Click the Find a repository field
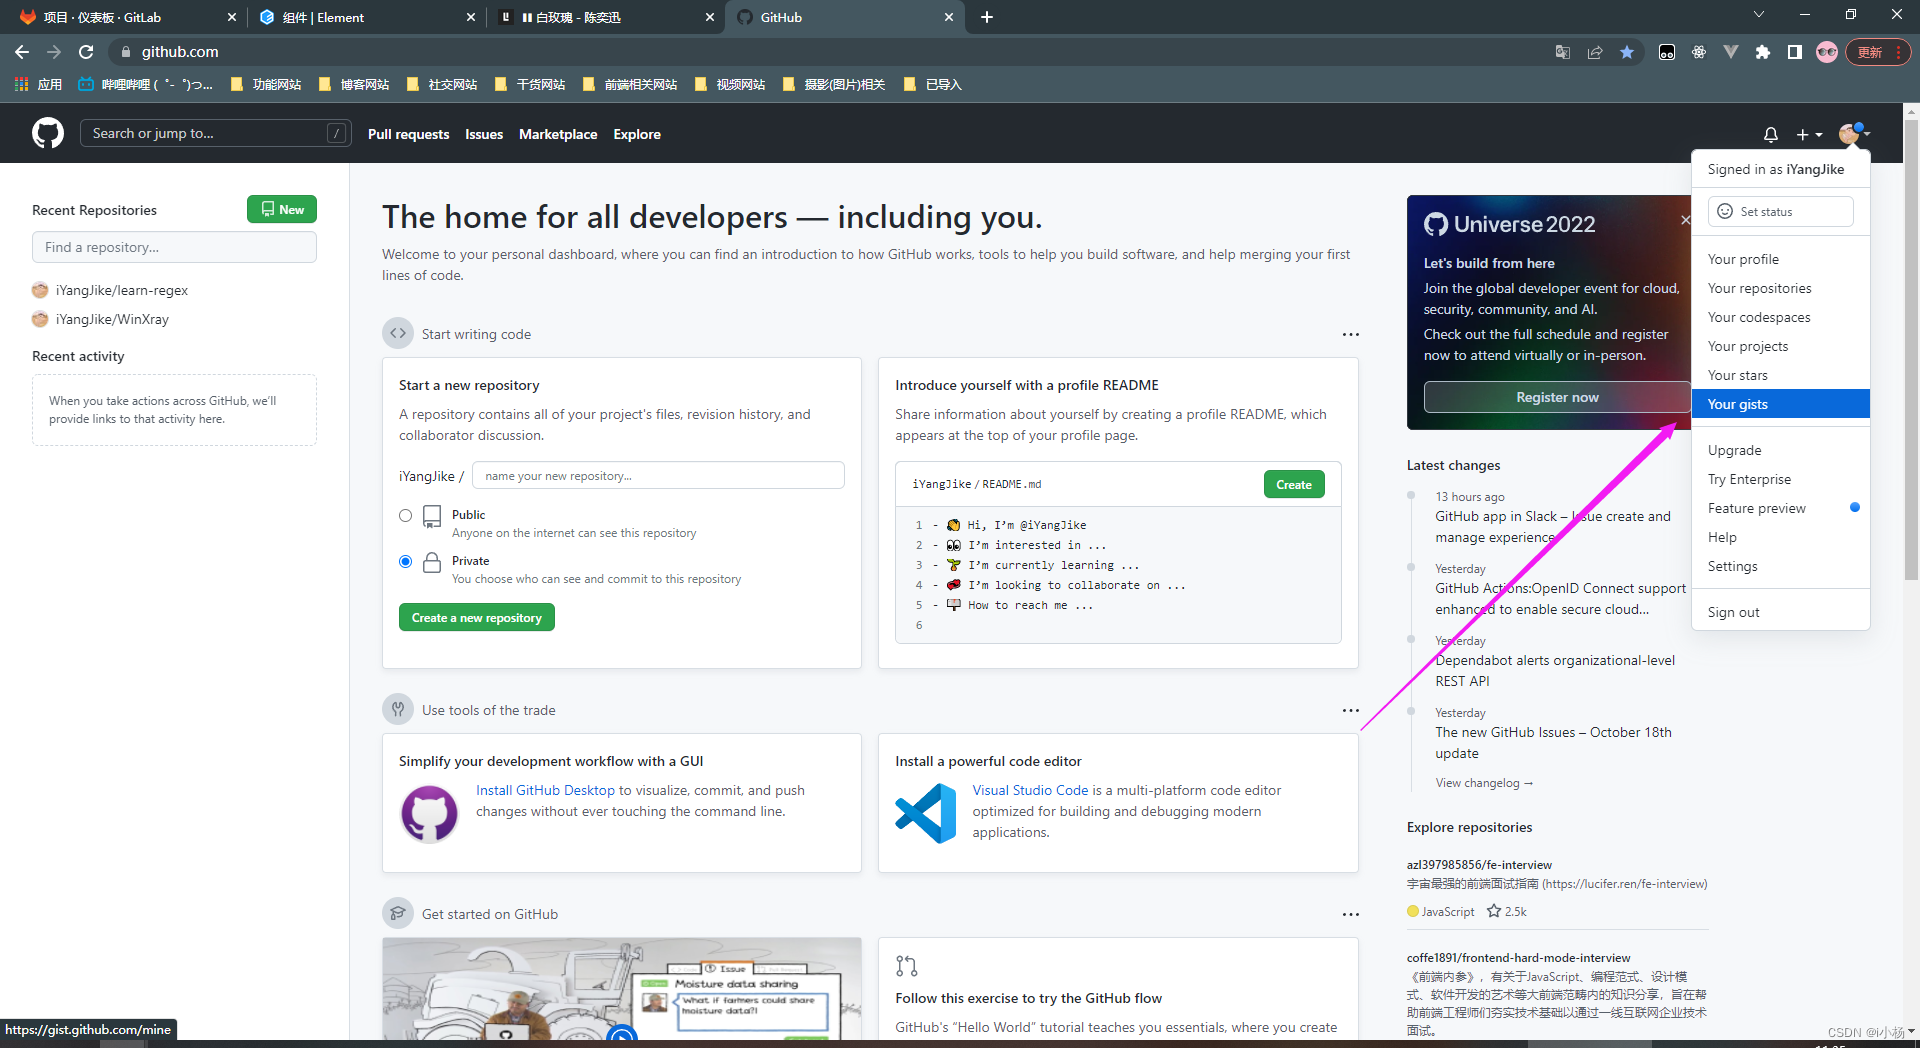 (174, 247)
